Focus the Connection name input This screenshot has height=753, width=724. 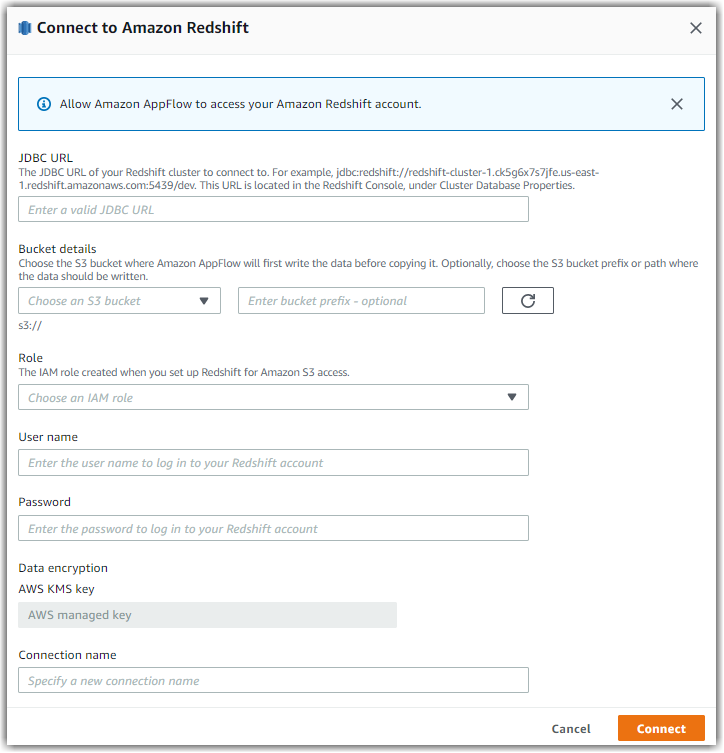[273, 680]
